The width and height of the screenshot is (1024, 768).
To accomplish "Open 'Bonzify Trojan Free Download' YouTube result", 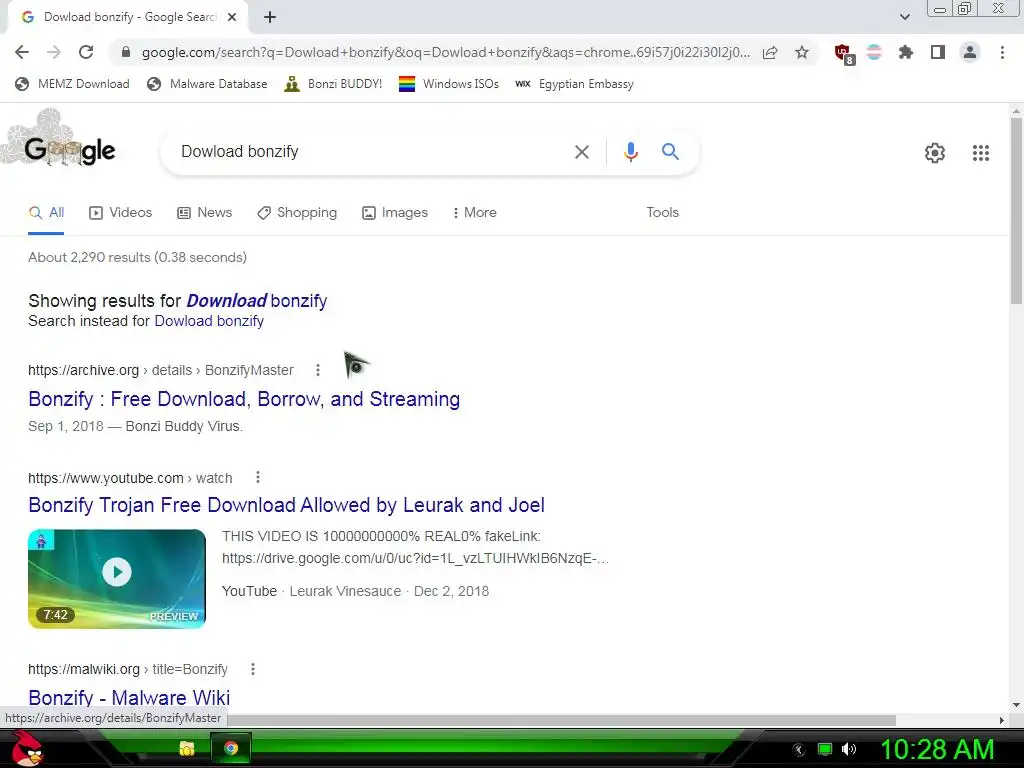I will 286,505.
